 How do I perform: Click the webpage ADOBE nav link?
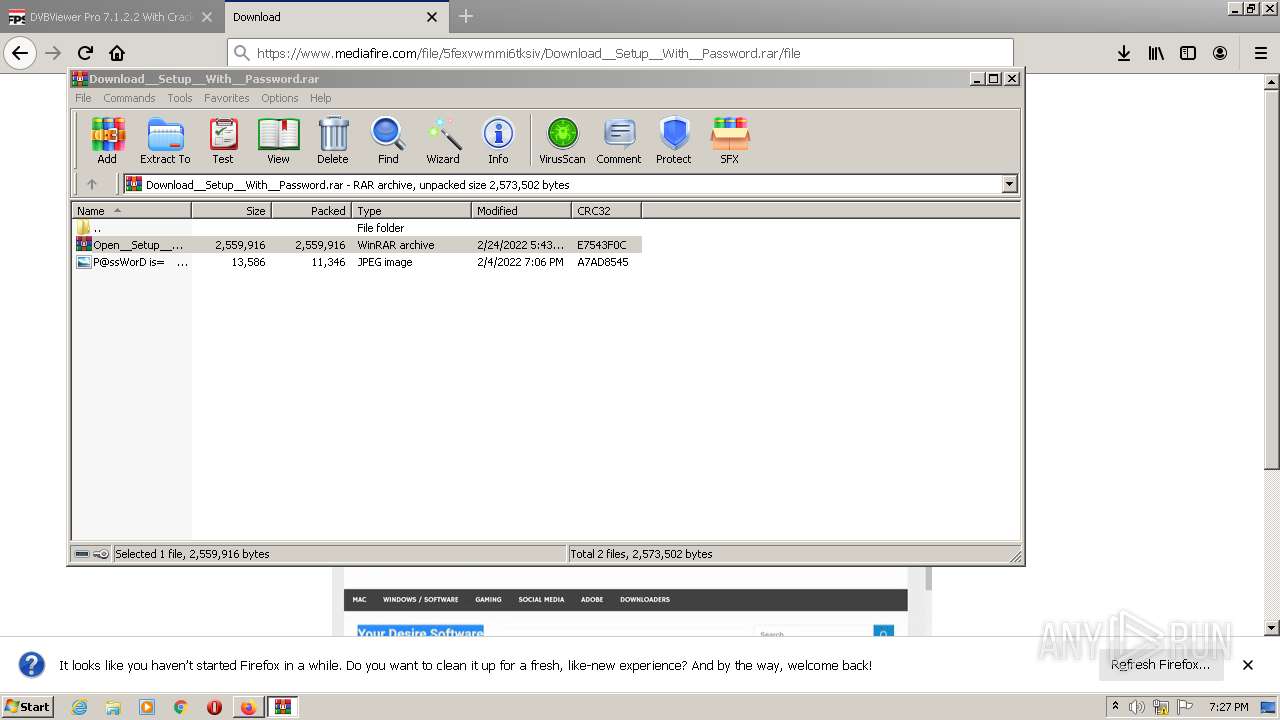592,600
